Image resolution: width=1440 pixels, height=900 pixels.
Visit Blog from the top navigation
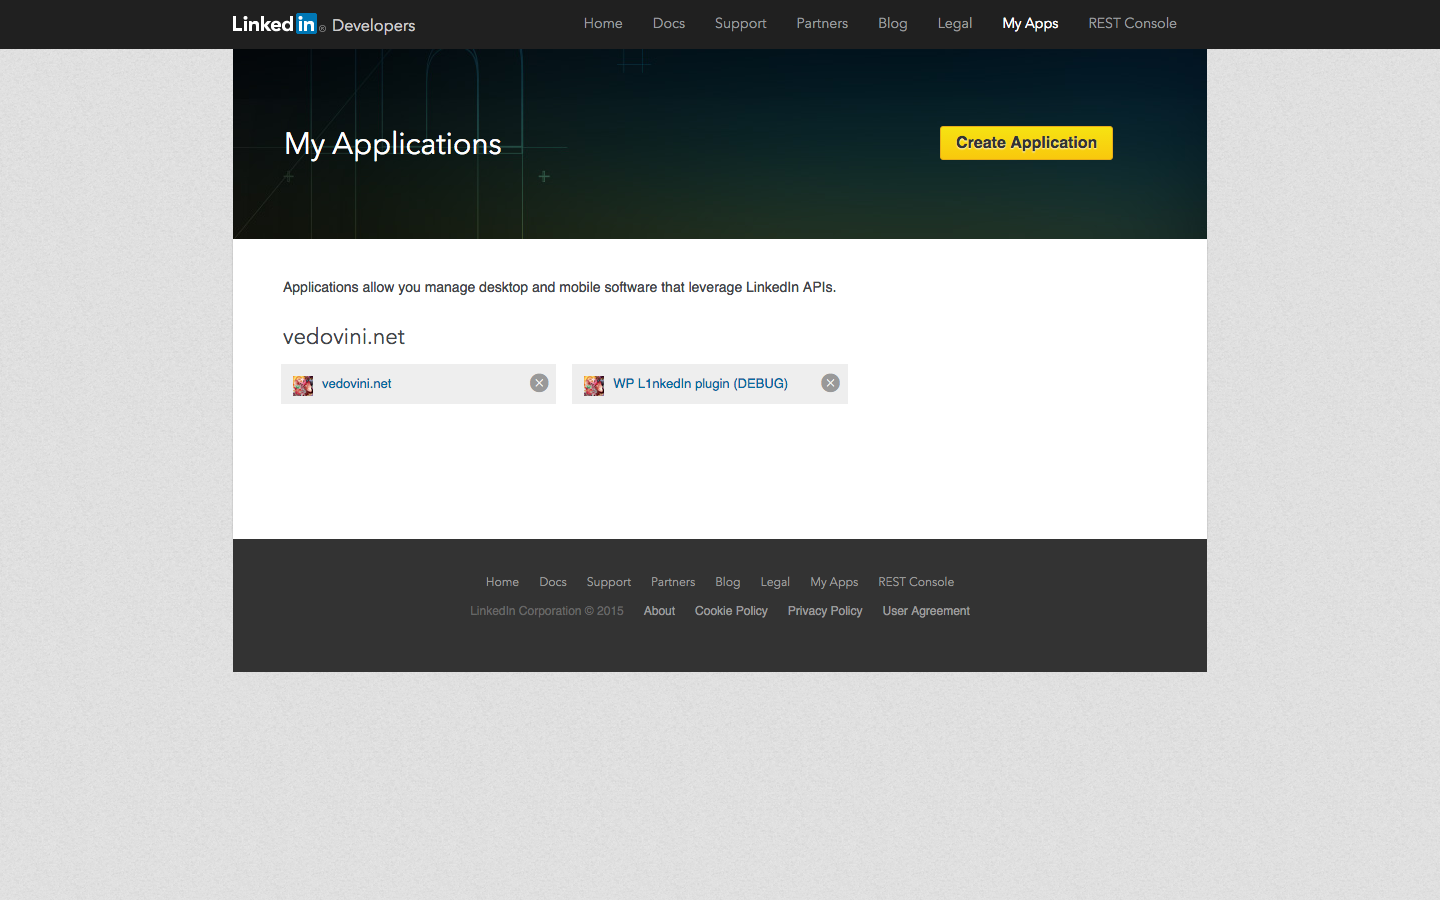click(x=893, y=23)
